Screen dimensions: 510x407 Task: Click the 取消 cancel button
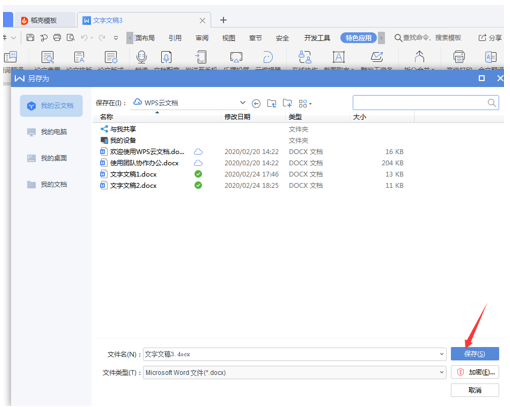pyautogui.click(x=475, y=390)
